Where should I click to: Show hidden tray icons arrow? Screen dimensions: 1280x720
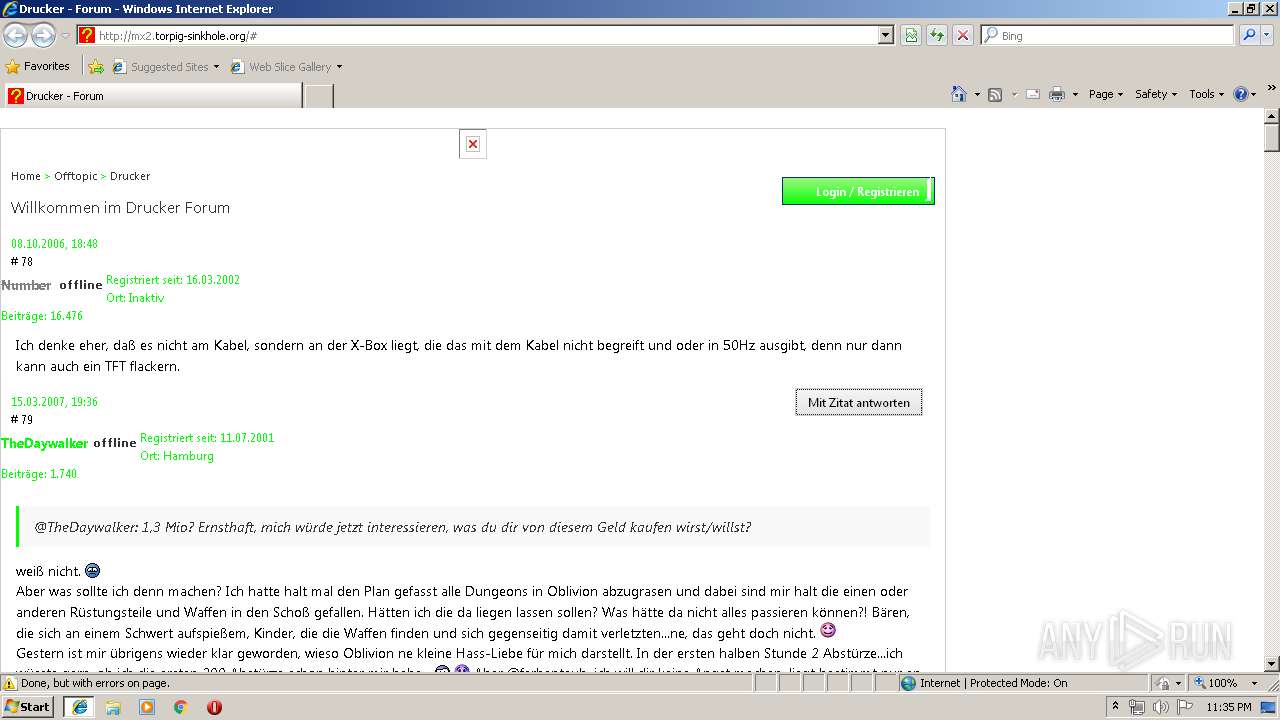(1116, 707)
